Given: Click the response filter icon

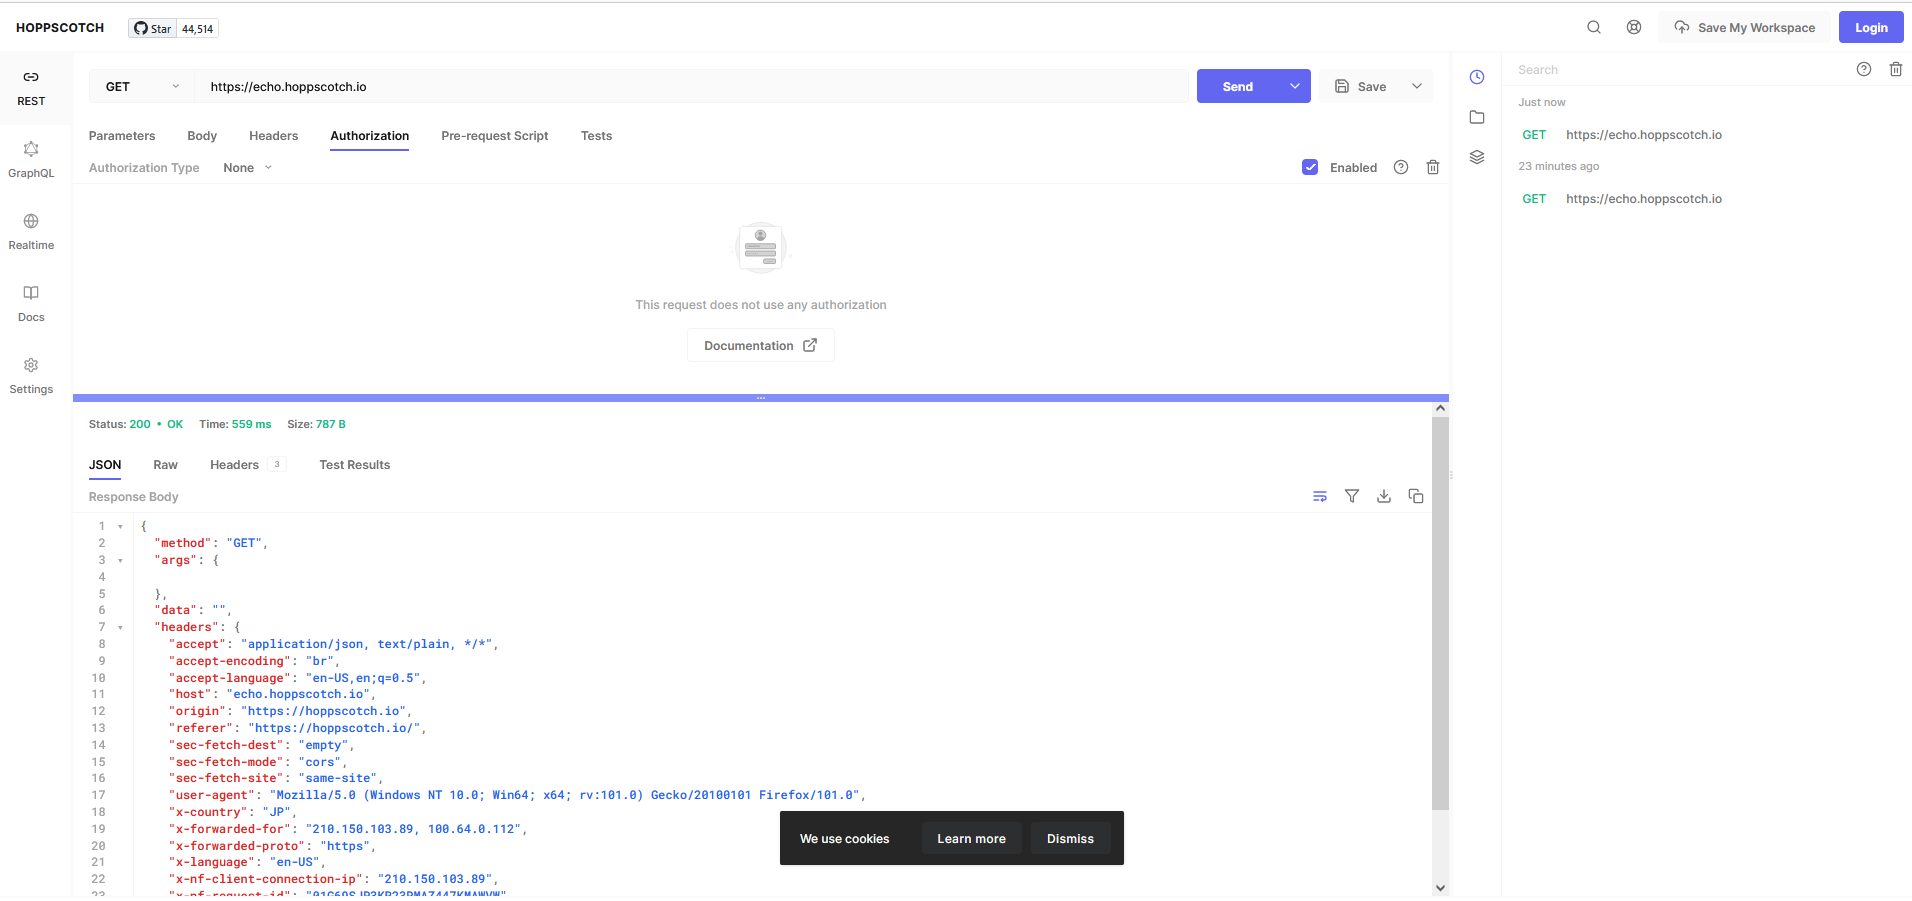Looking at the screenshot, I should 1352,496.
